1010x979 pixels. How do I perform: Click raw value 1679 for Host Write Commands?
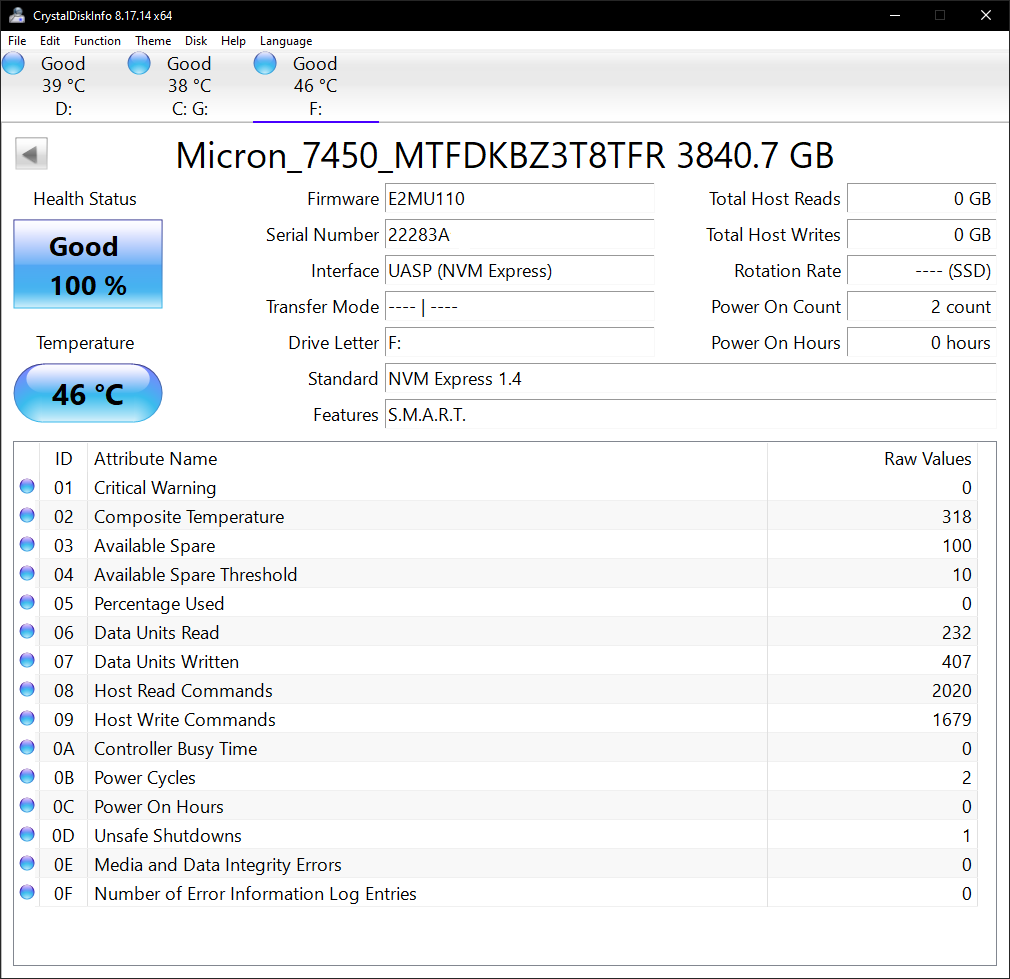[952, 719]
